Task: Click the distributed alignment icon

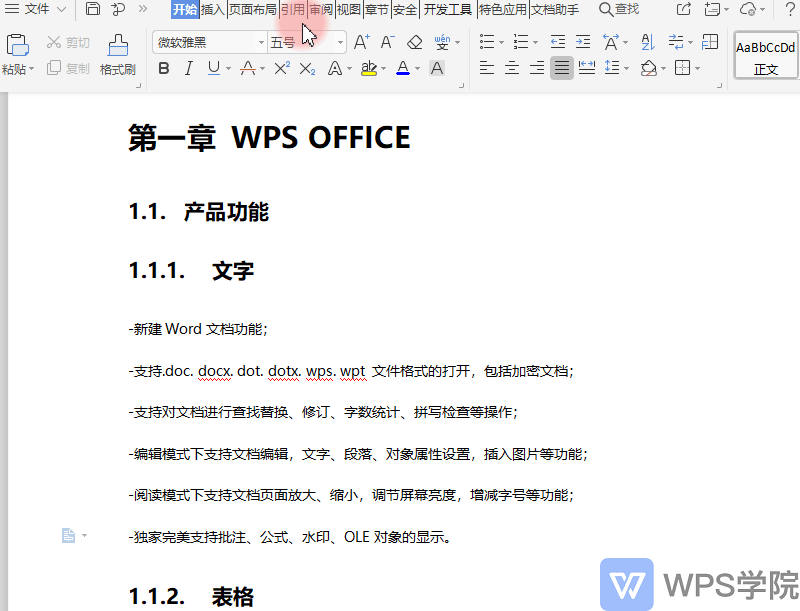Action: [587, 68]
